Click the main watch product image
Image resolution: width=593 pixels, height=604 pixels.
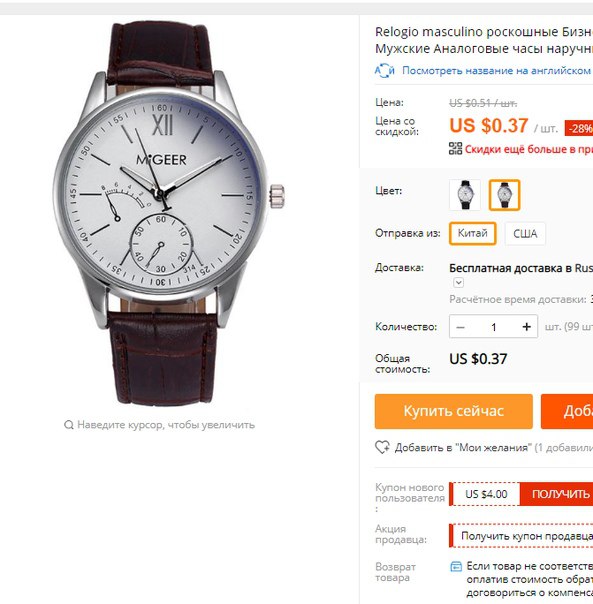click(x=169, y=213)
